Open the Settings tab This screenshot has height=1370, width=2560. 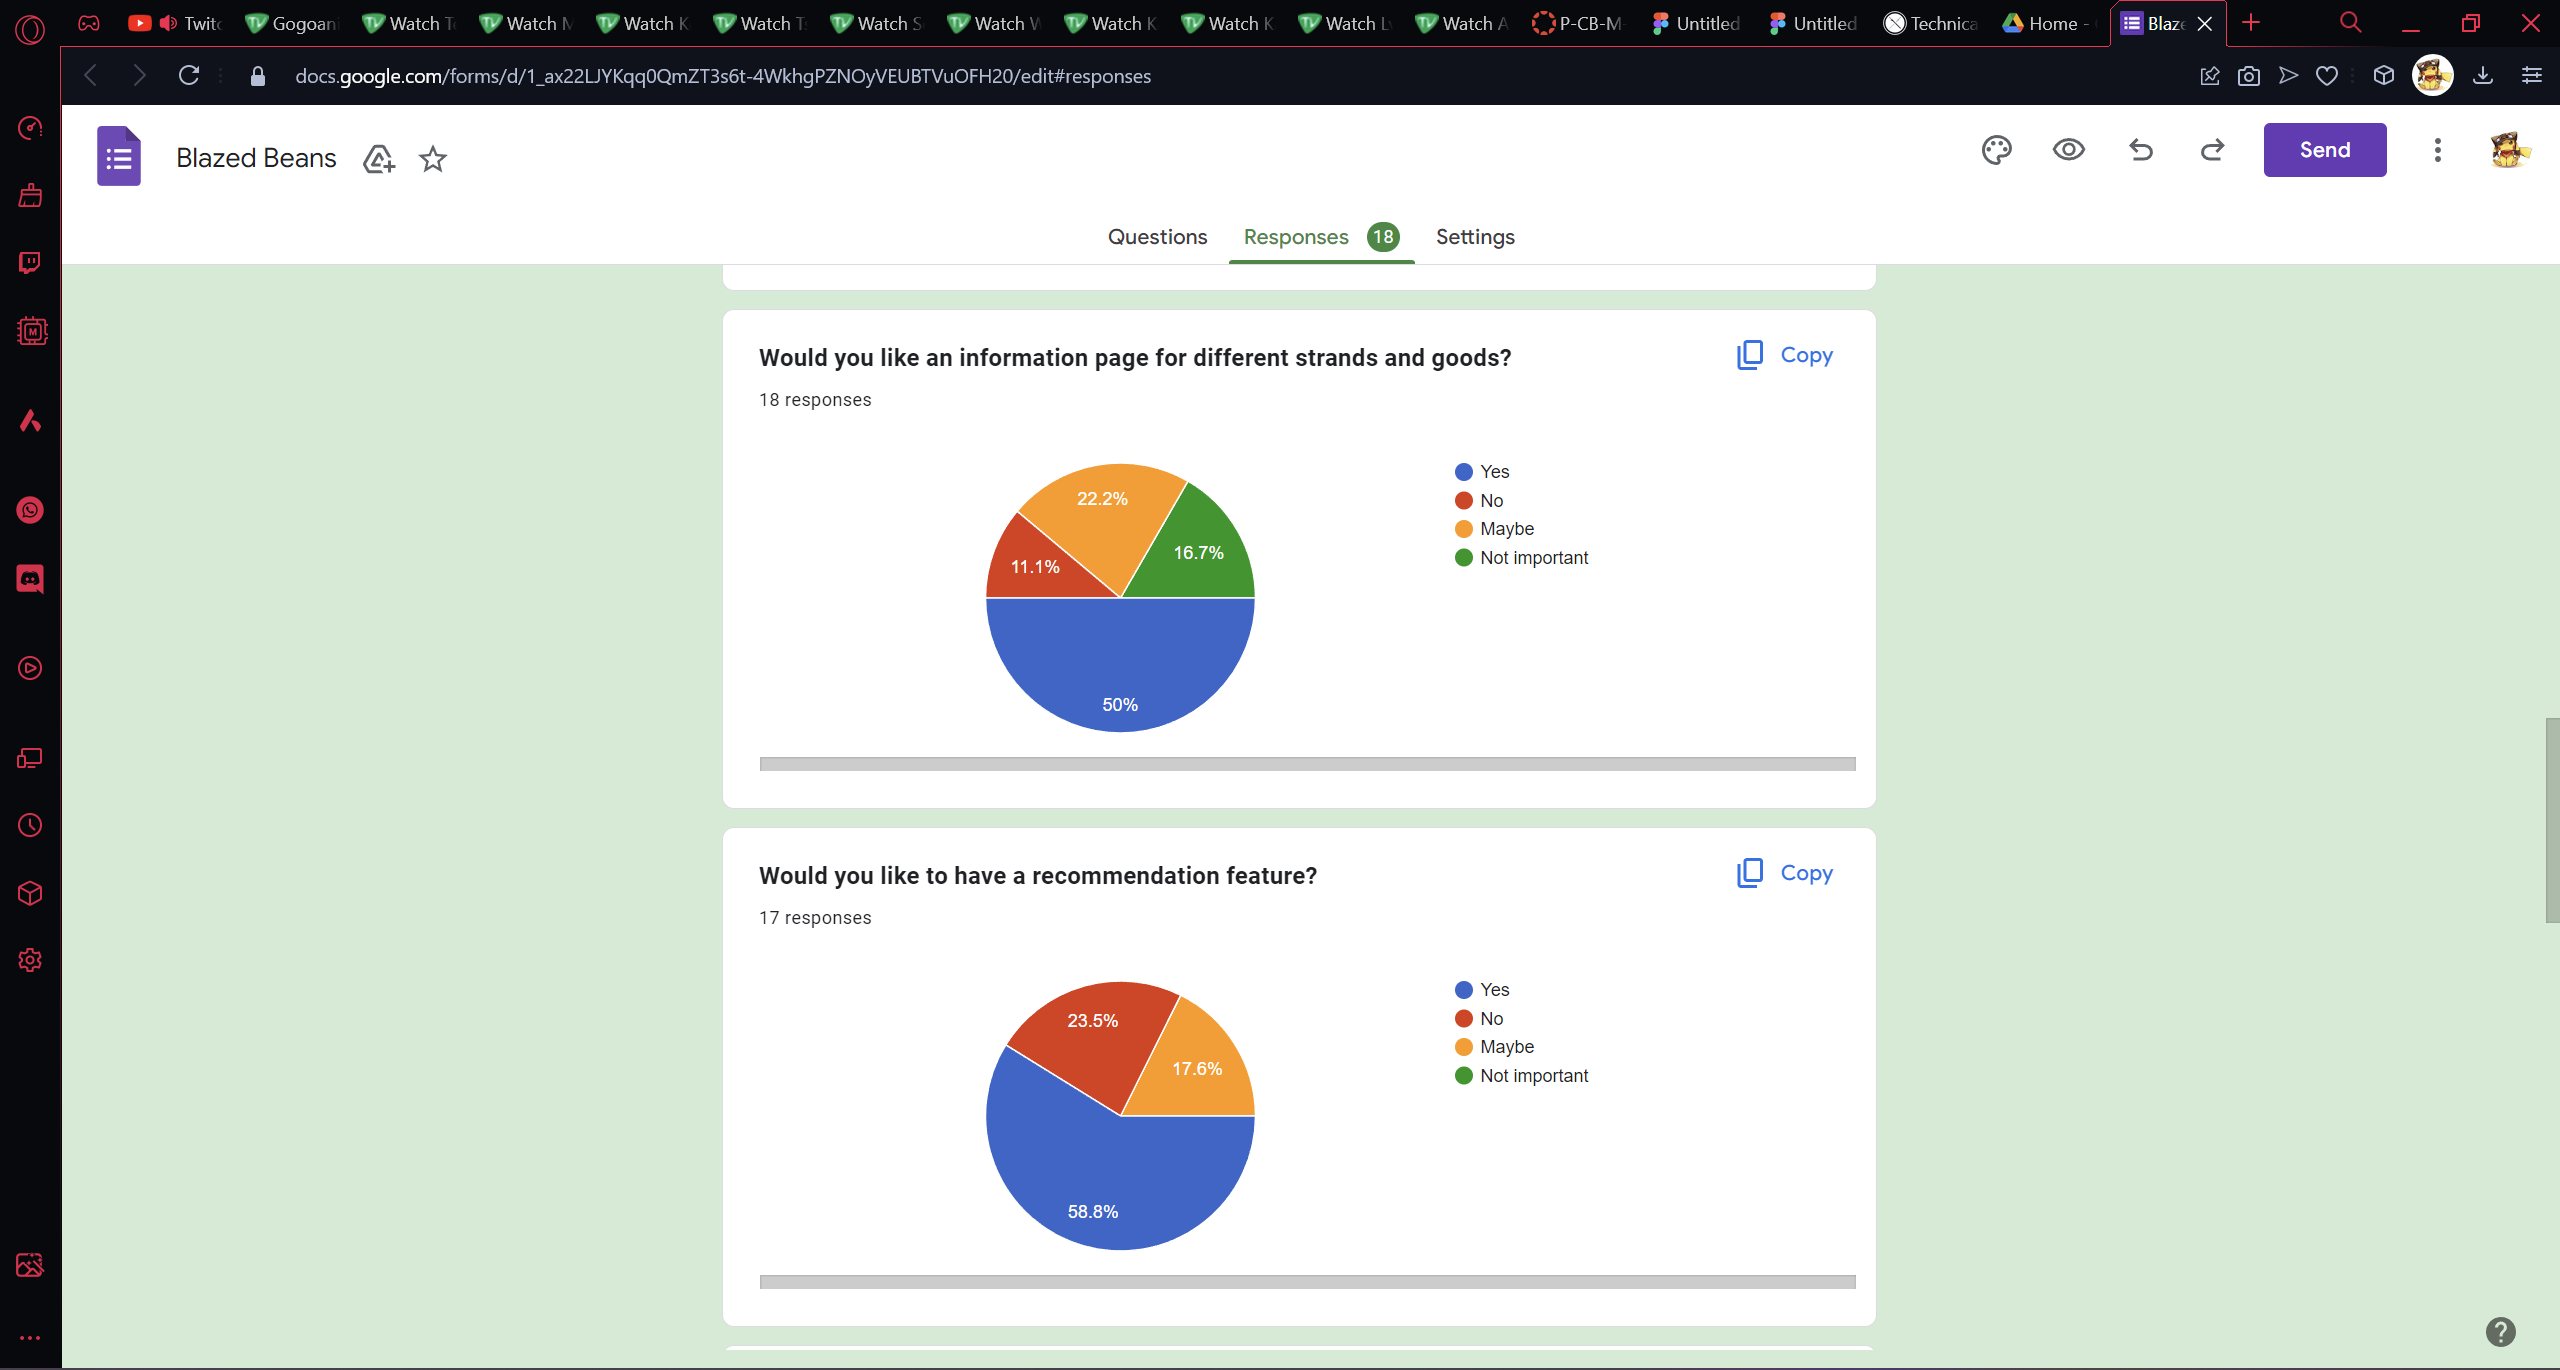[x=1474, y=237]
